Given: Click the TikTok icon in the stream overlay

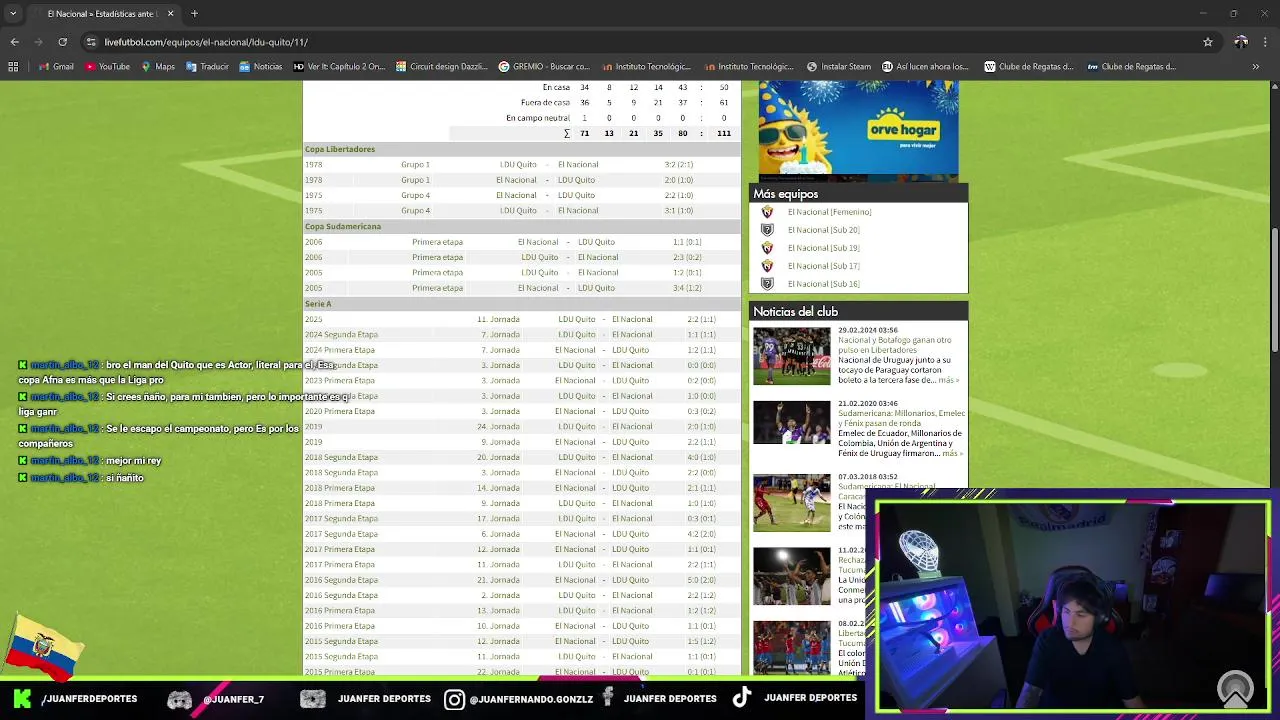Looking at the screenshot, I should tap(741, 698).
